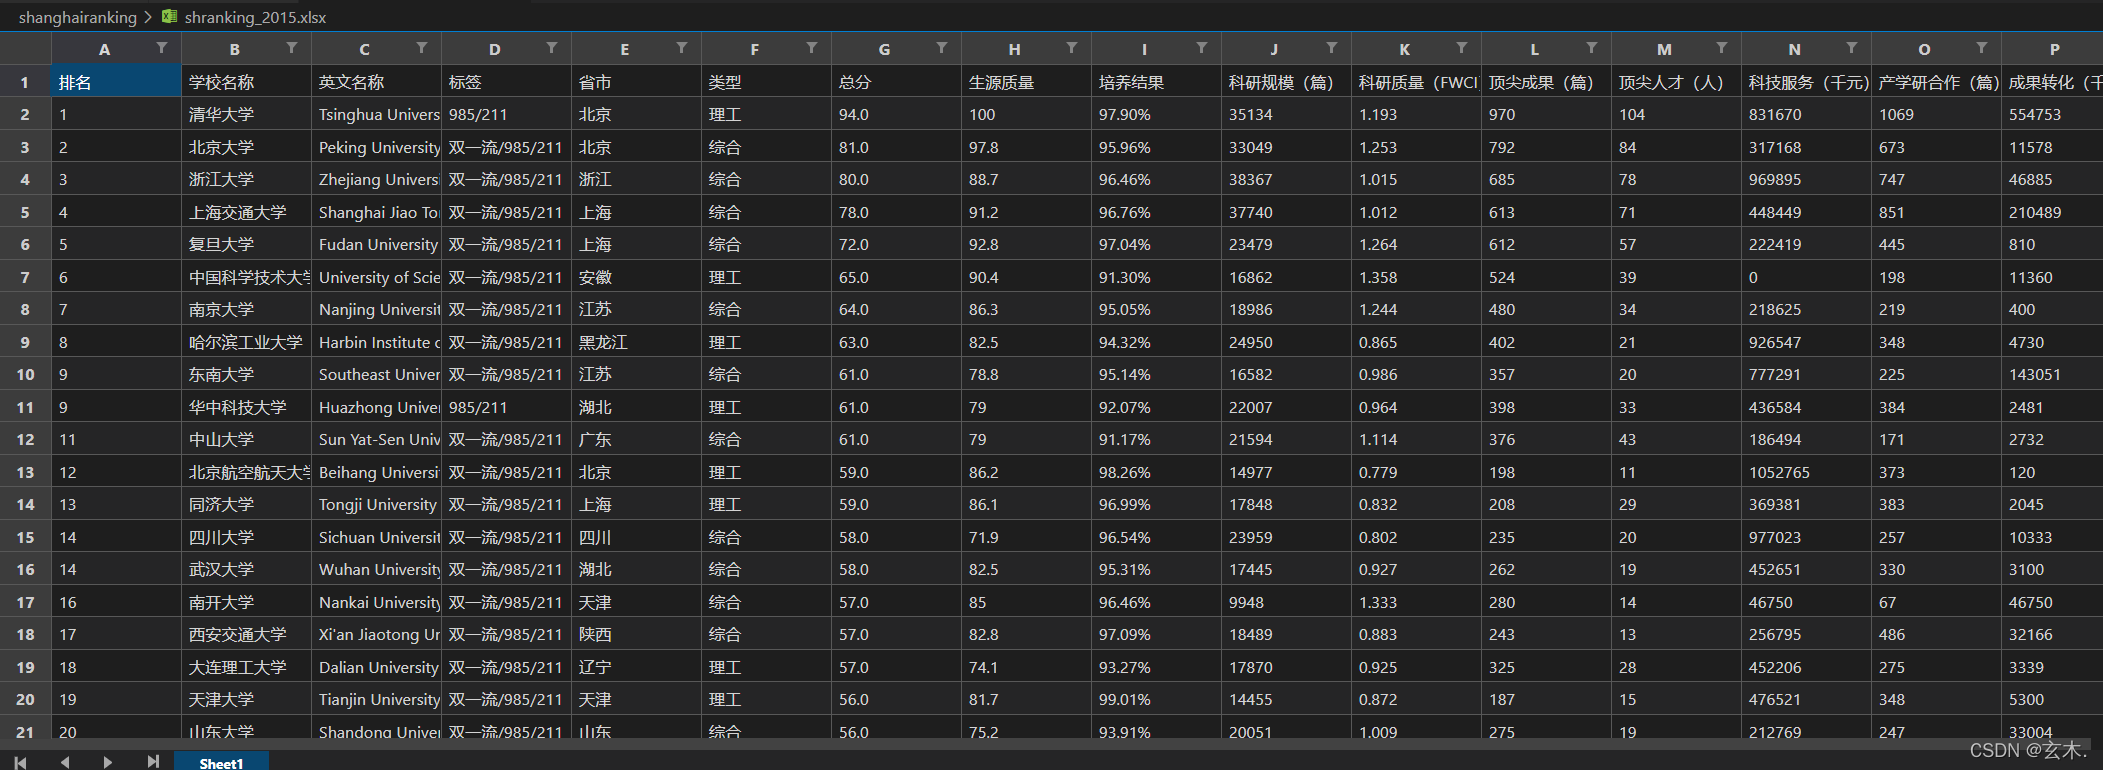Open filter icon on column K
Image resolution: width=2103 pixels, height=770 pixels.
[1462, 48]
